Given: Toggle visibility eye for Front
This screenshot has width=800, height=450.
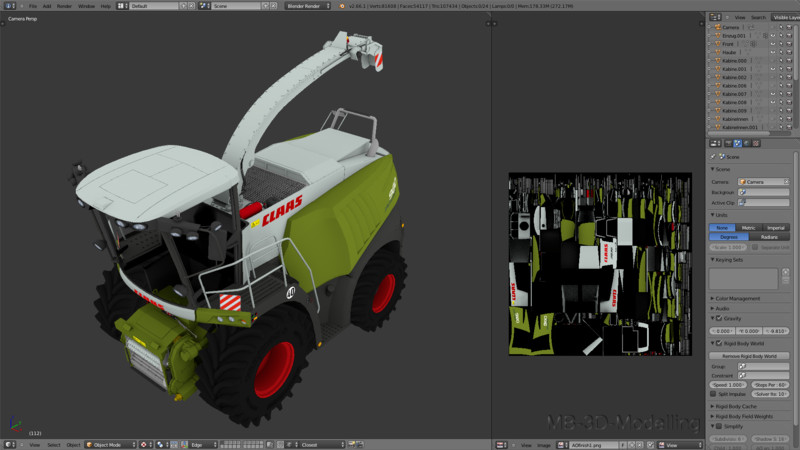Looking at the screenshot, I should pos(773,44).
